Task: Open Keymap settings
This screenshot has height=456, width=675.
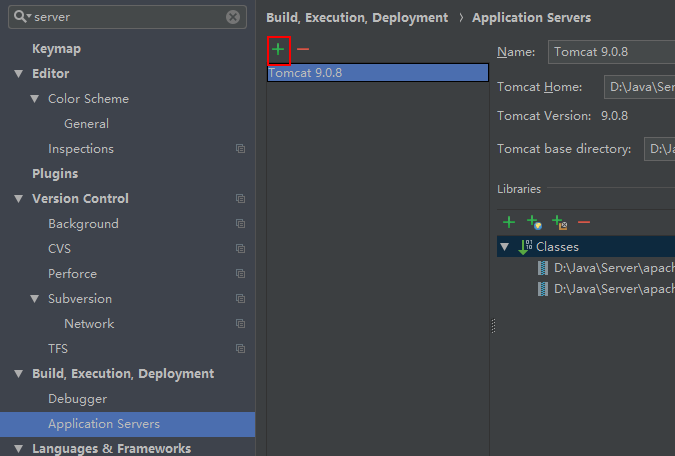Action: point(56,49)
